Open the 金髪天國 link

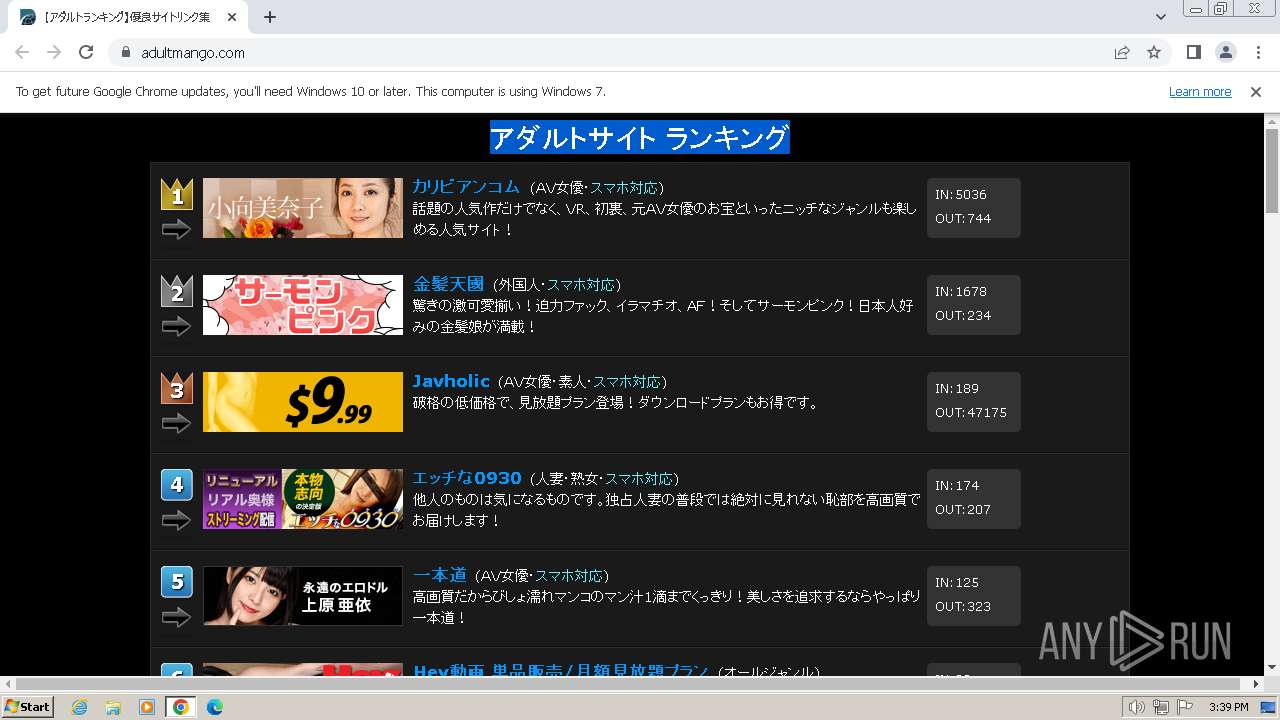[x=448, y=284]
